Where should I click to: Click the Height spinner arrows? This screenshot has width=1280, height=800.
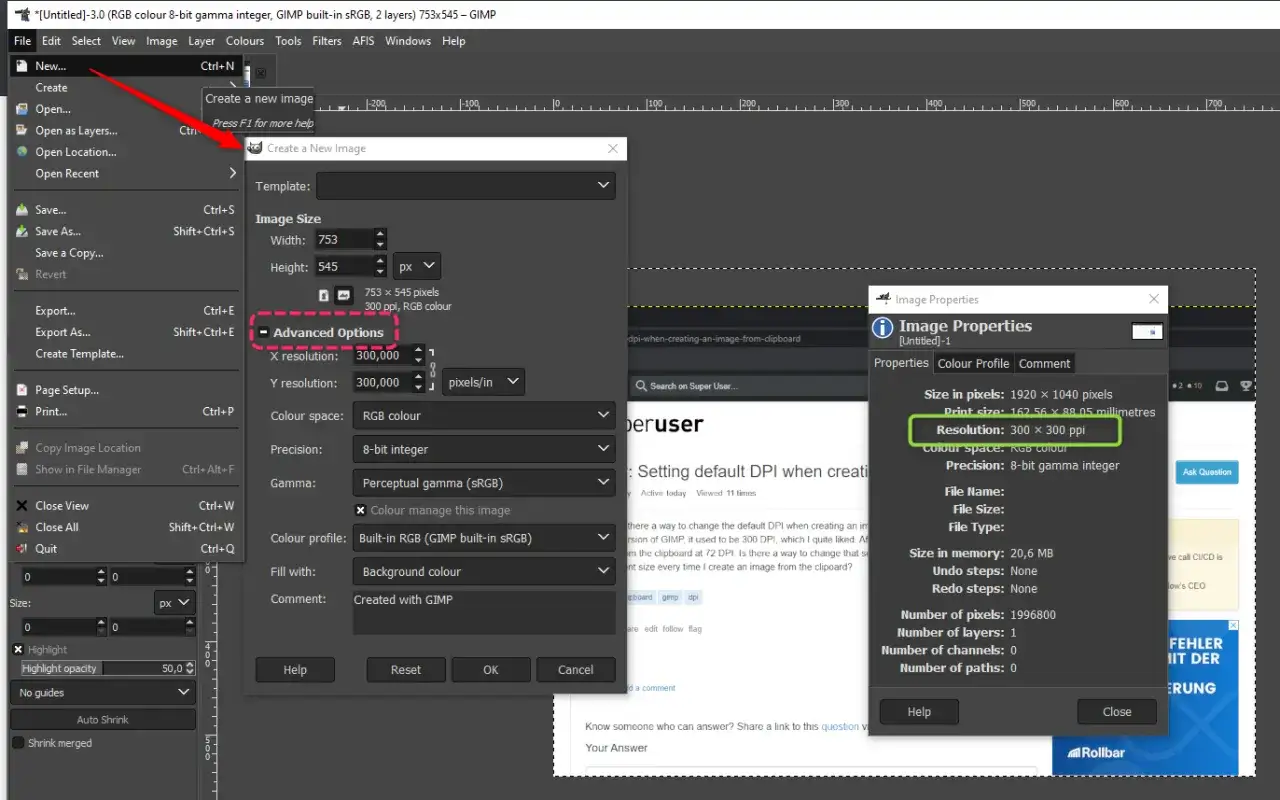click(380, 267)
